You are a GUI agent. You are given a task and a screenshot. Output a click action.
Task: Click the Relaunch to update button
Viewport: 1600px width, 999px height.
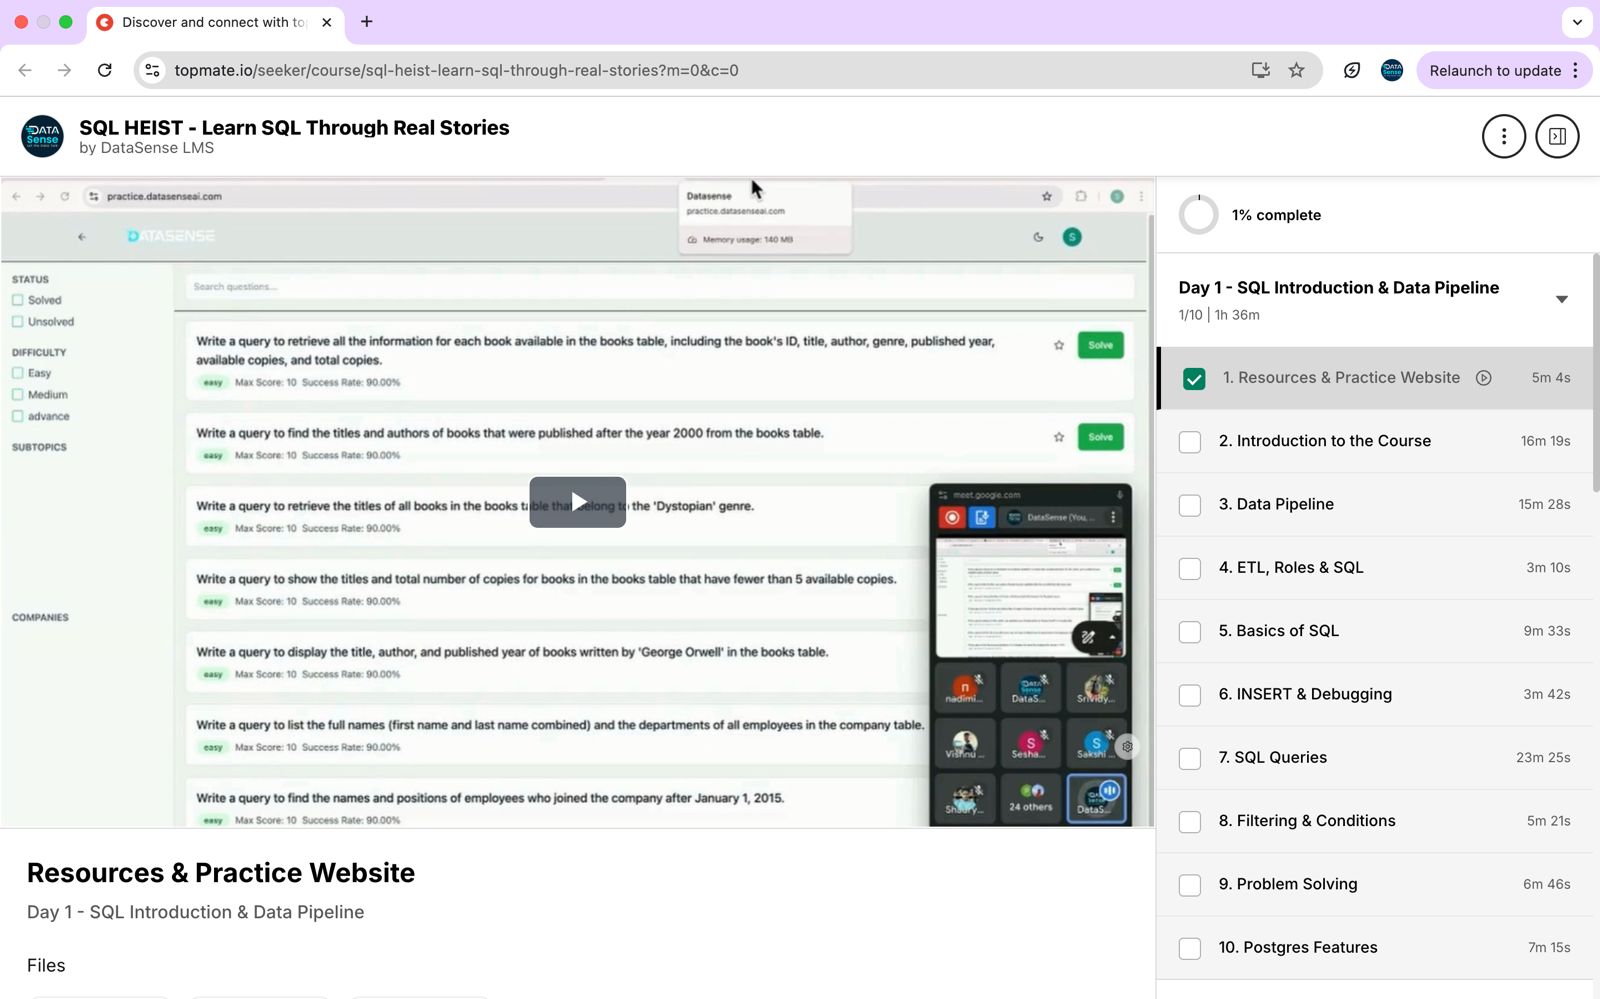[x=1494, y=70]
